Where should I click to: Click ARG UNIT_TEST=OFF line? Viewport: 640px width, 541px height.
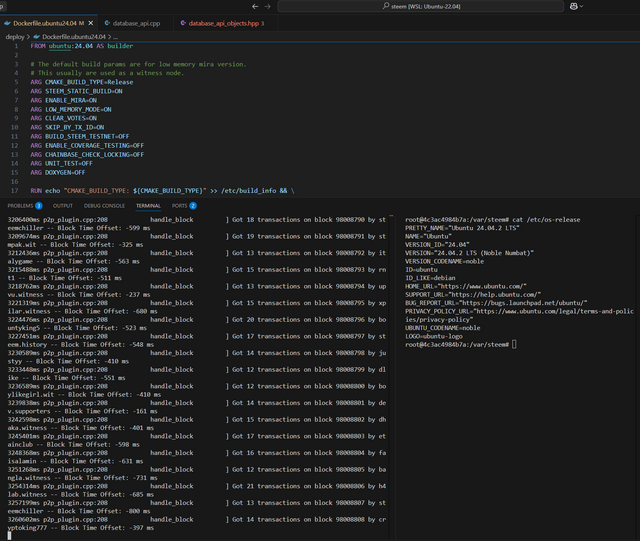[62, 163]
